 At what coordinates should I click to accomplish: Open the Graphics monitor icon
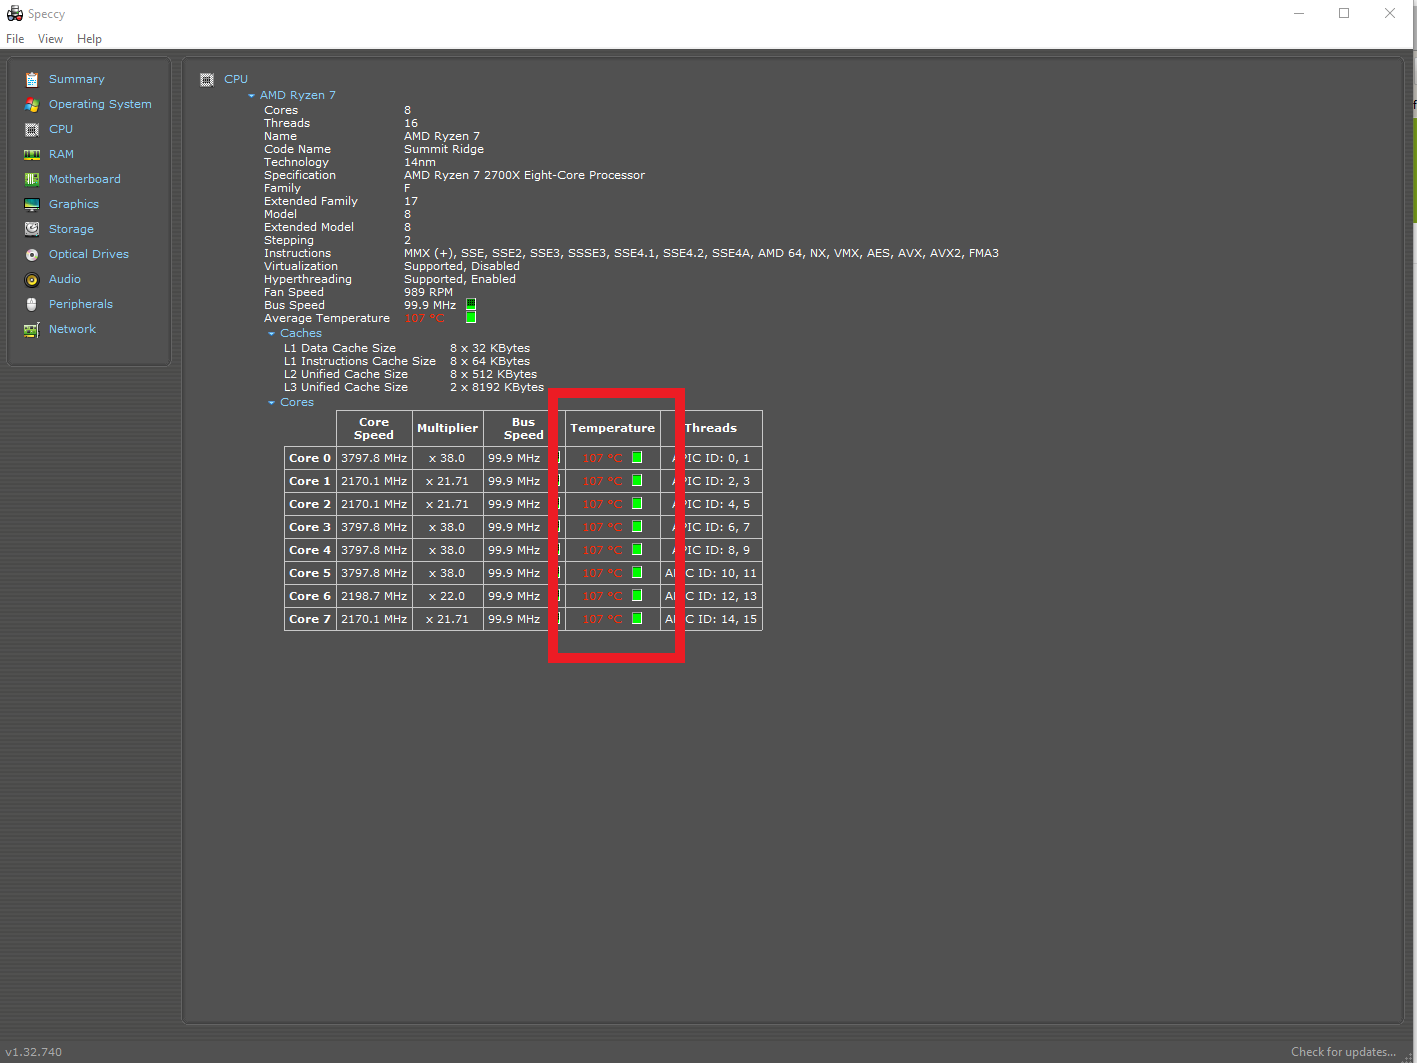tap(33, 204)
